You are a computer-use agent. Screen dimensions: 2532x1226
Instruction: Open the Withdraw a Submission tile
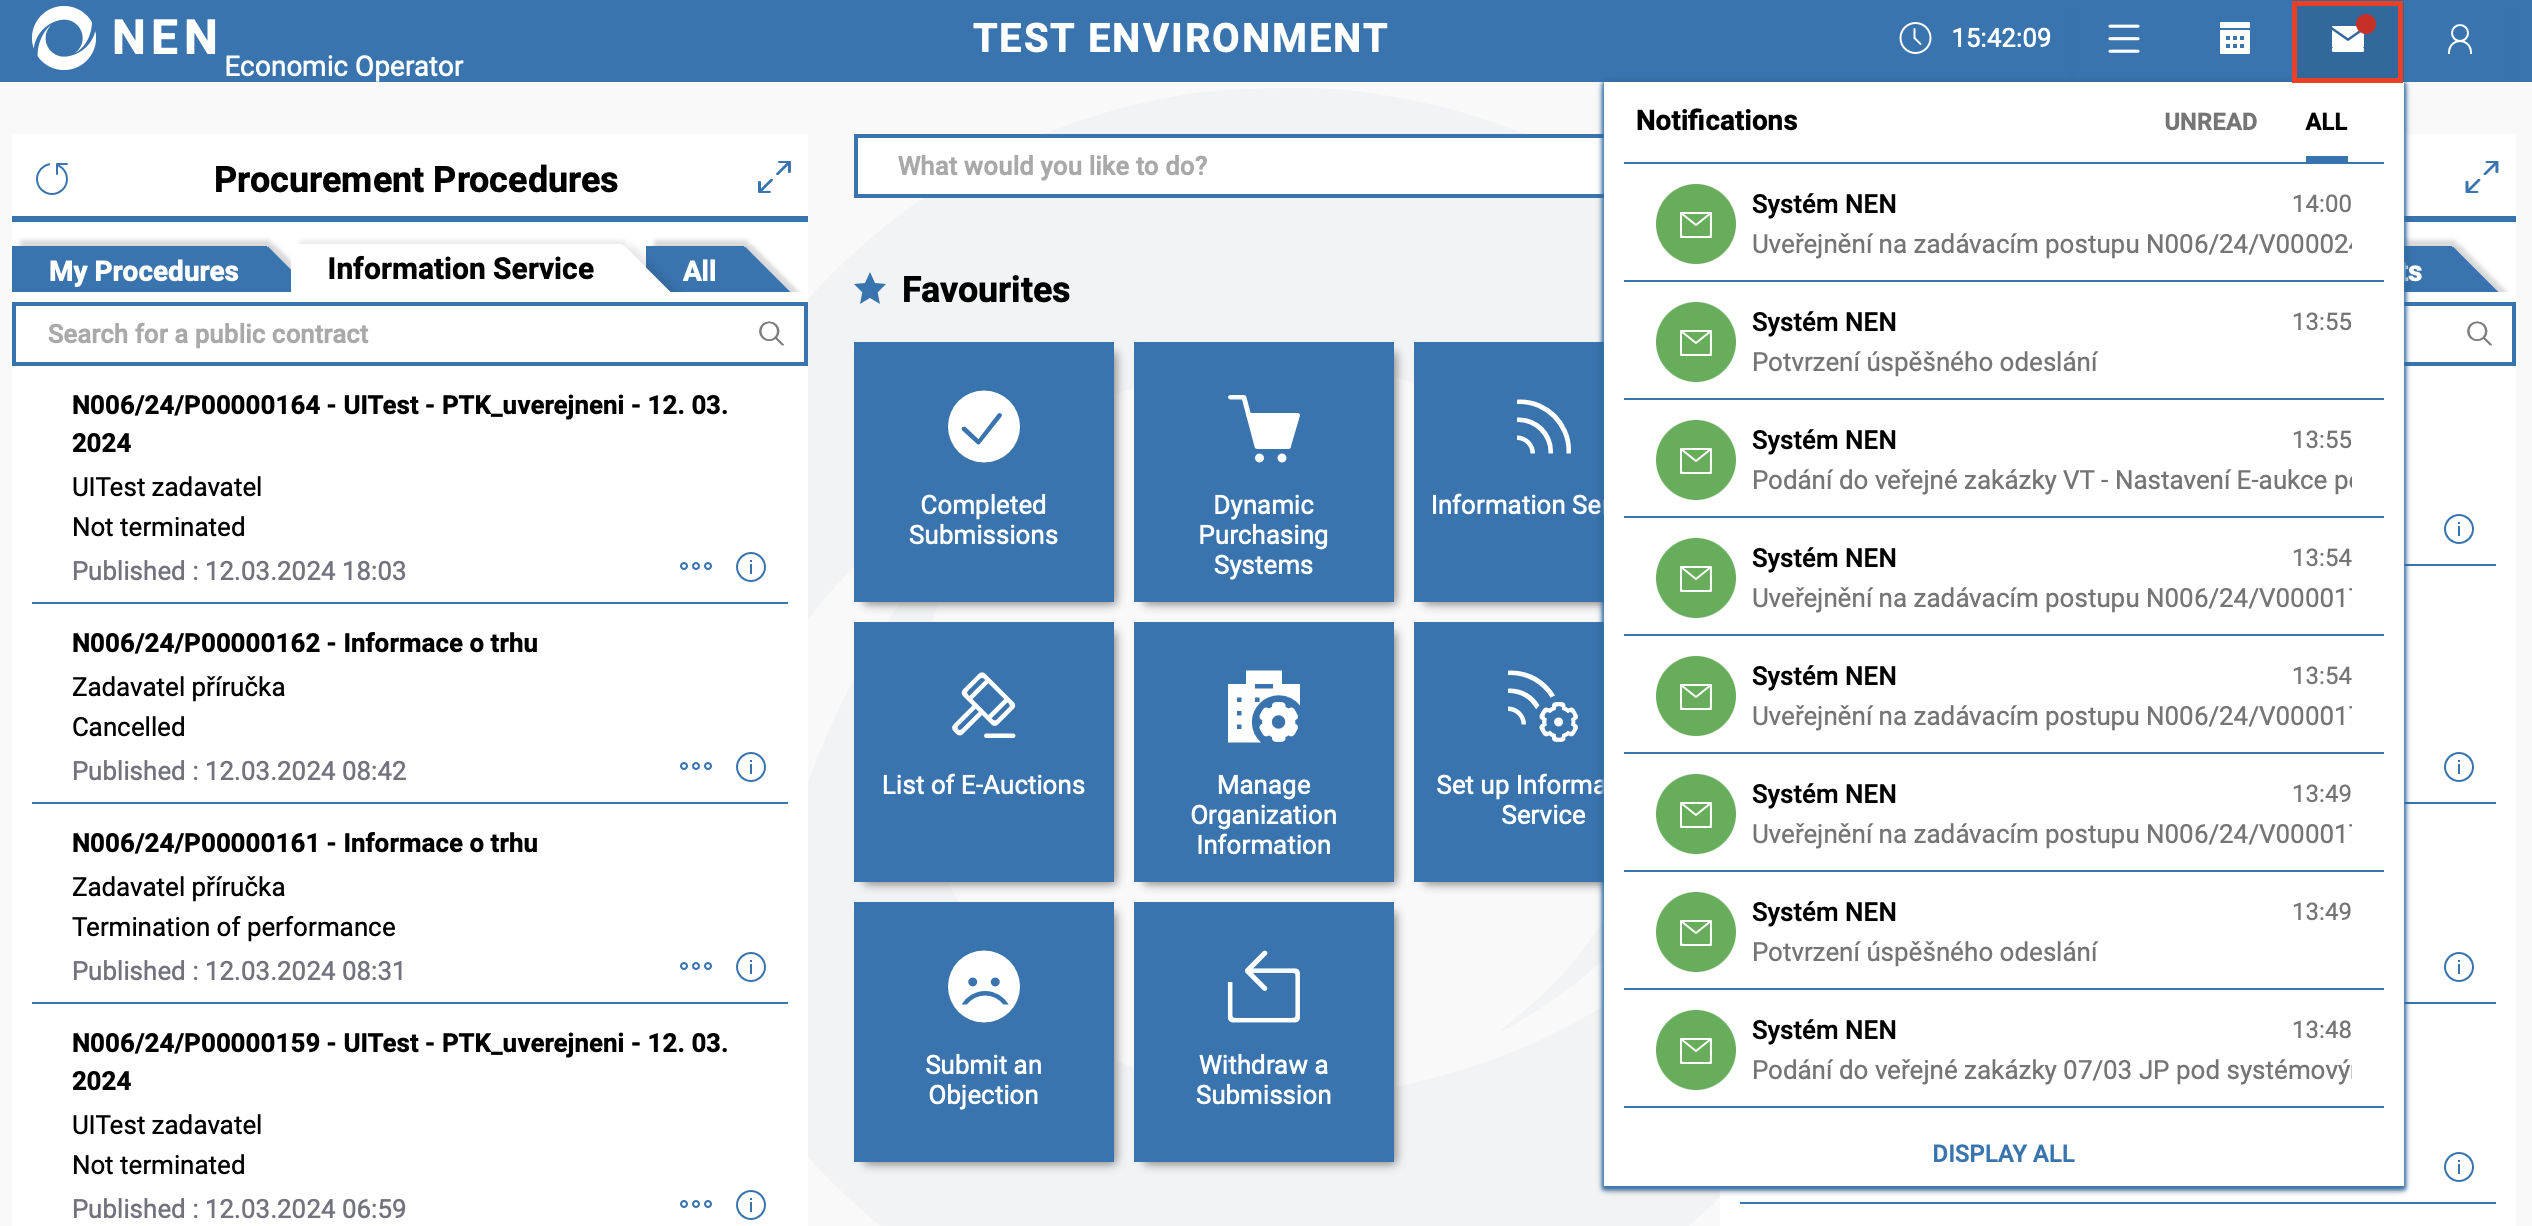(x=1263, y=1032)
